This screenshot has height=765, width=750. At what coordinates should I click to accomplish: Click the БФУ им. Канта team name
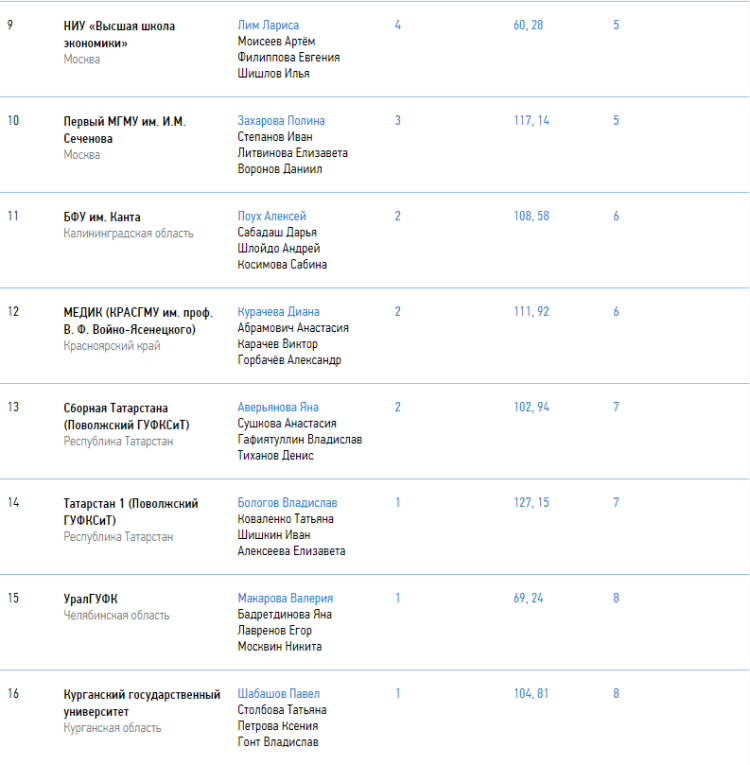(102, 217)
